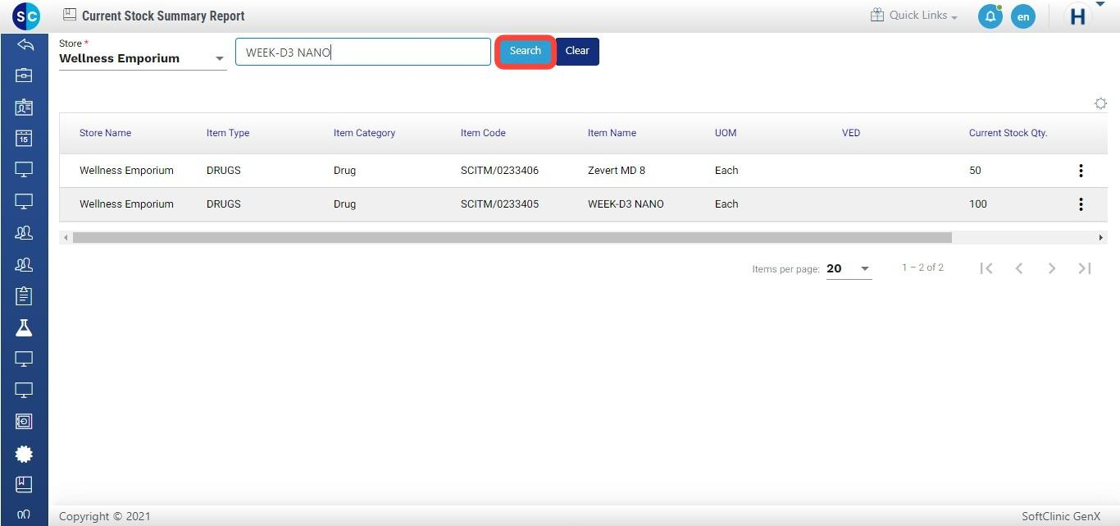Open the safe/locker sidebar icon
Screen dimensions: 1120x526
24,421
